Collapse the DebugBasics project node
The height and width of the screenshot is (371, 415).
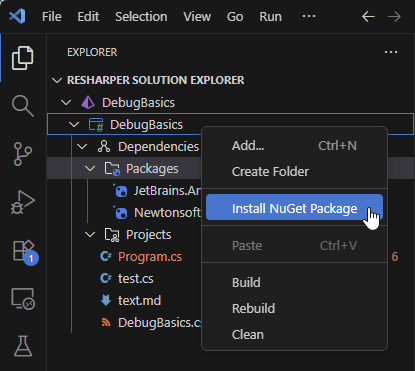point(74,125)
